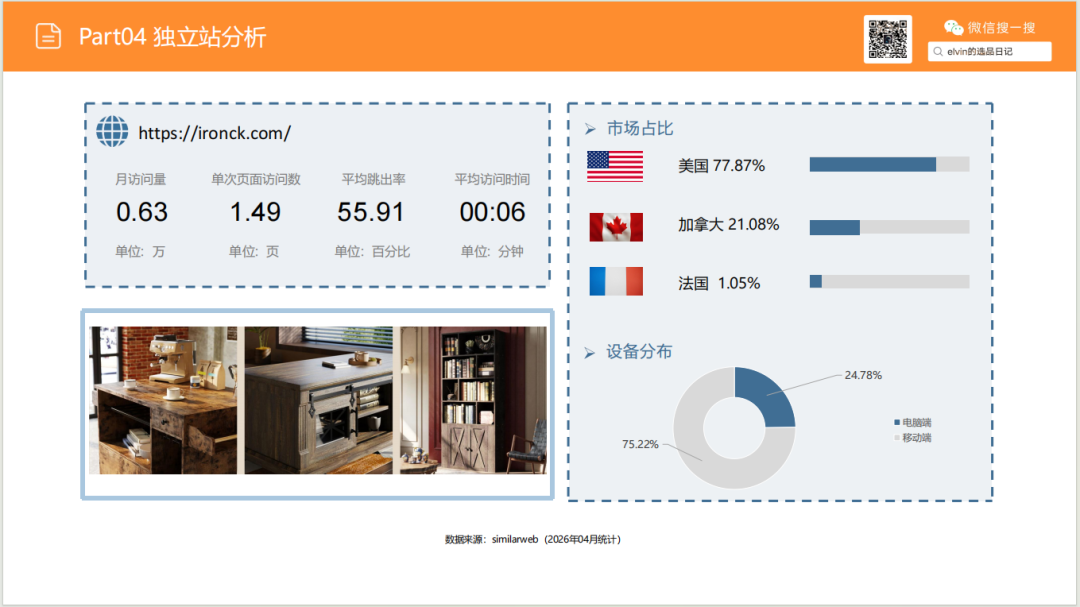Open the tall bookshelf cabinet photo
This screenshot has width=1080, height=607.
coord(474,399)
